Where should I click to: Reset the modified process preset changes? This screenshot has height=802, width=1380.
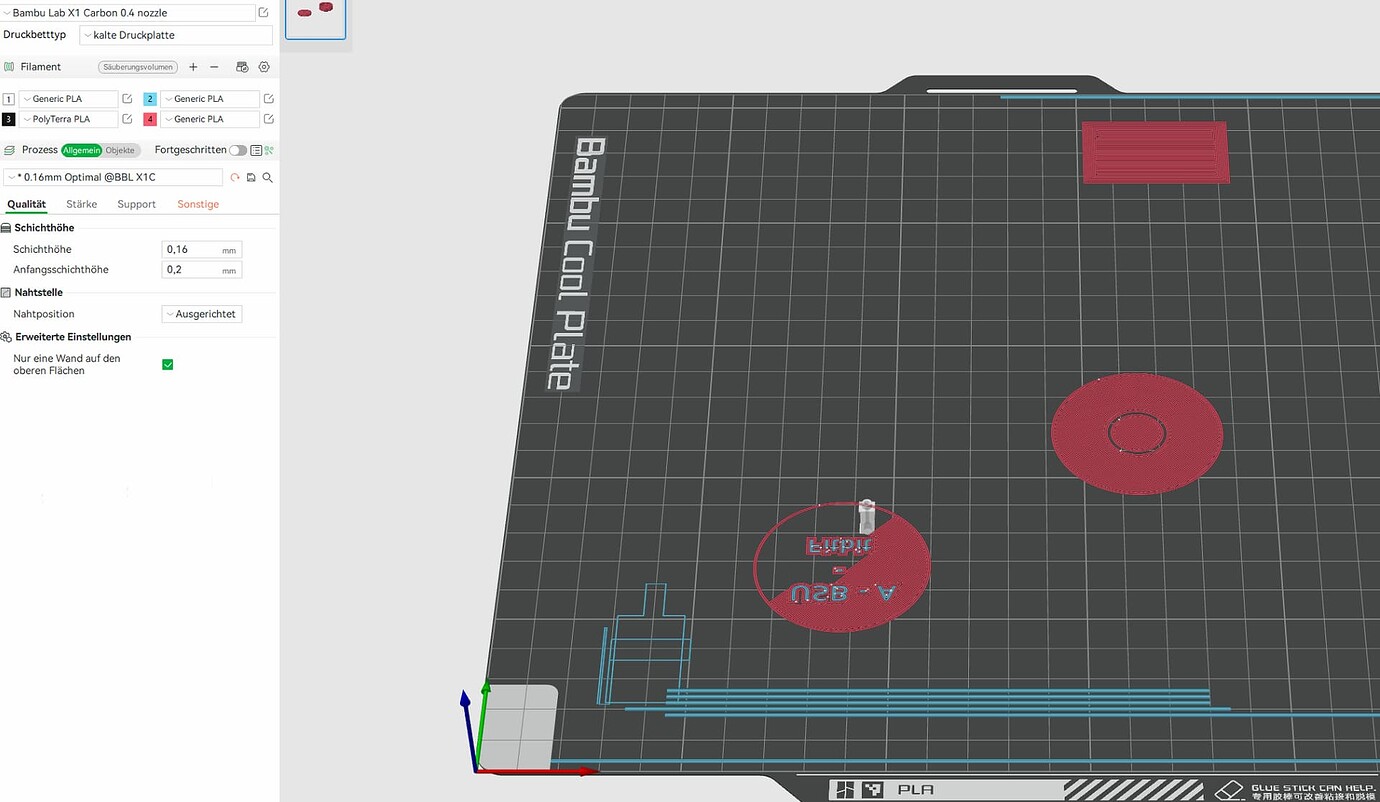pyautogui.click(x=235, y=177)
